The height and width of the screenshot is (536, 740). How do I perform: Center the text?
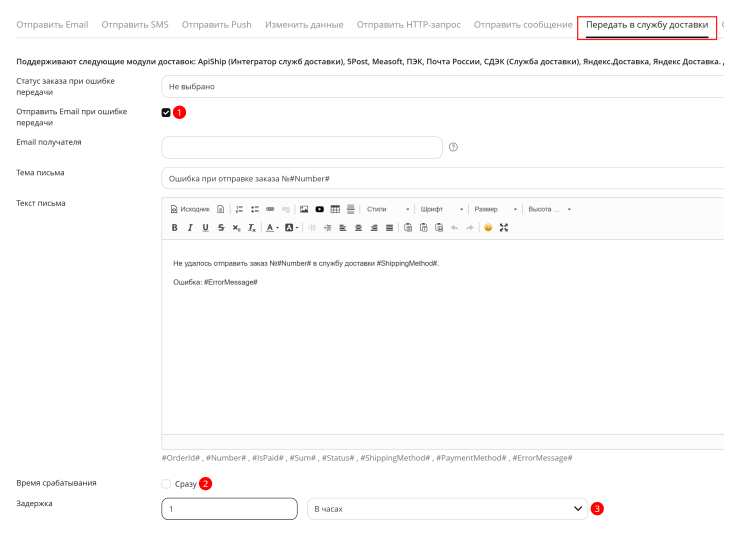359,227
